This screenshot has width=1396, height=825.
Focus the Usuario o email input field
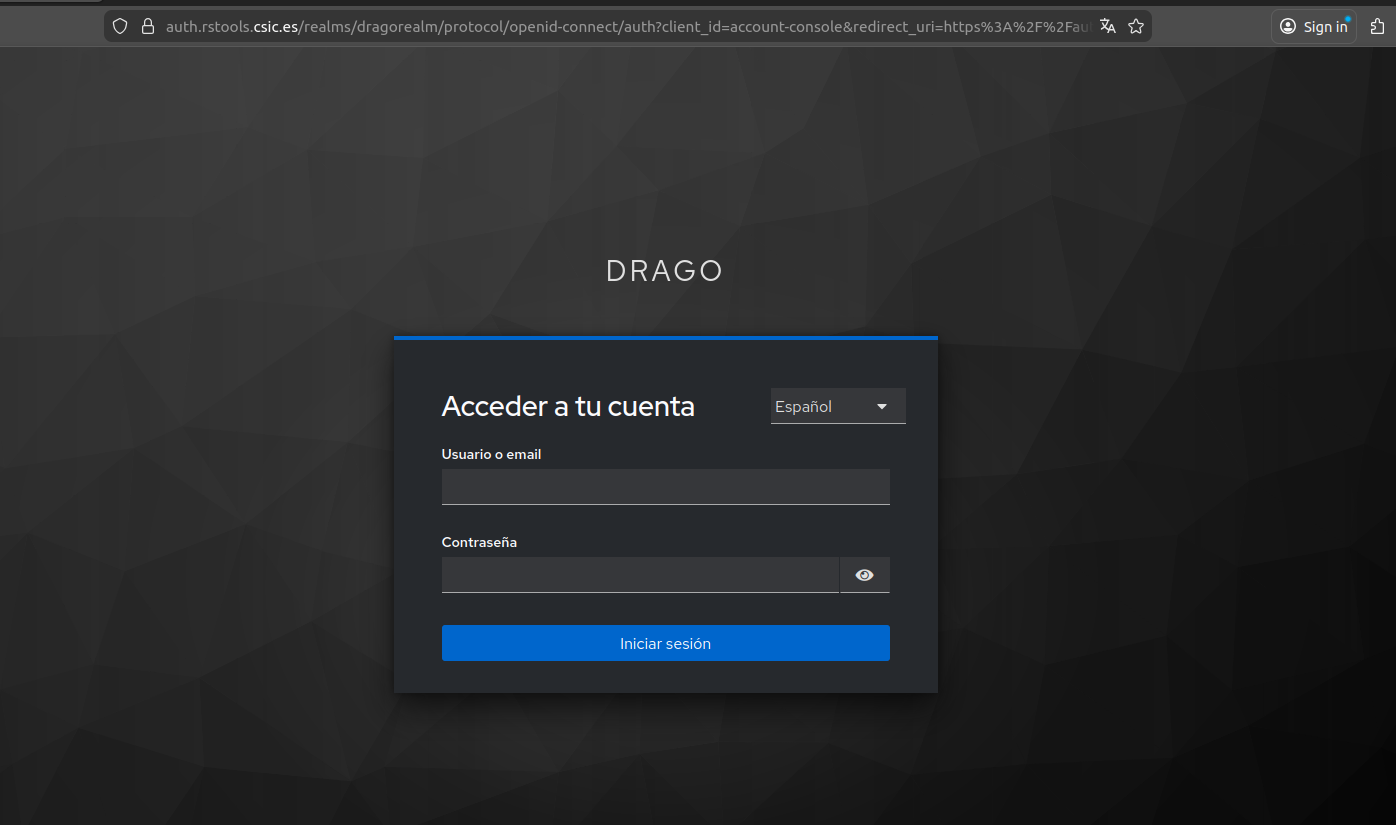tap(665, 487)
